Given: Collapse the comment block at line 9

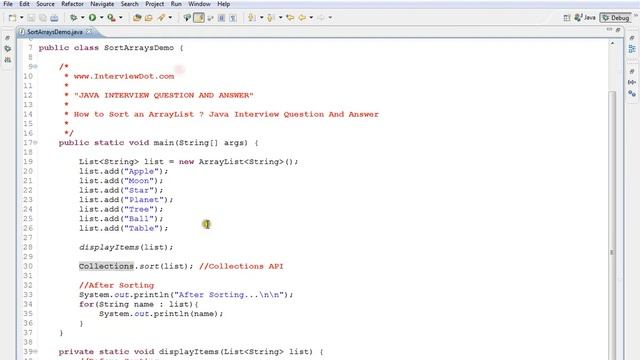Looking at the screenshot, I should 36,67.
